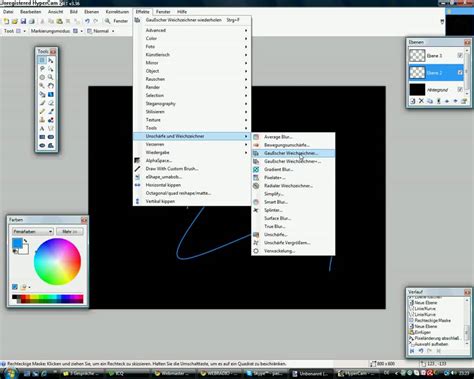The height and width of the screenshot is (379, 474).
Task: Choose Radialer Weichzeichner... effect
Action: click(293, 186)
